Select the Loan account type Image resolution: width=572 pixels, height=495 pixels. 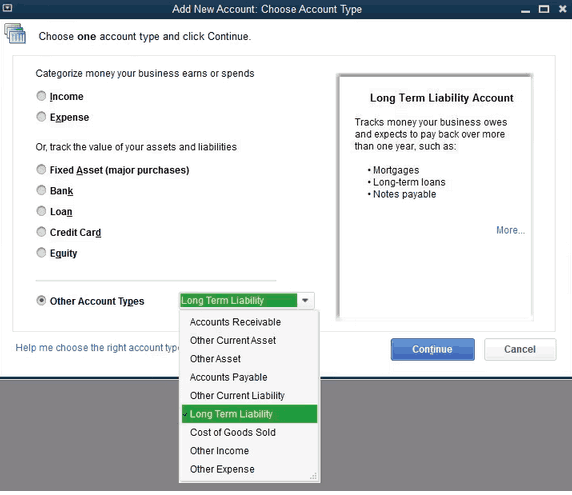pyautogui.click(x=41, y=211)
